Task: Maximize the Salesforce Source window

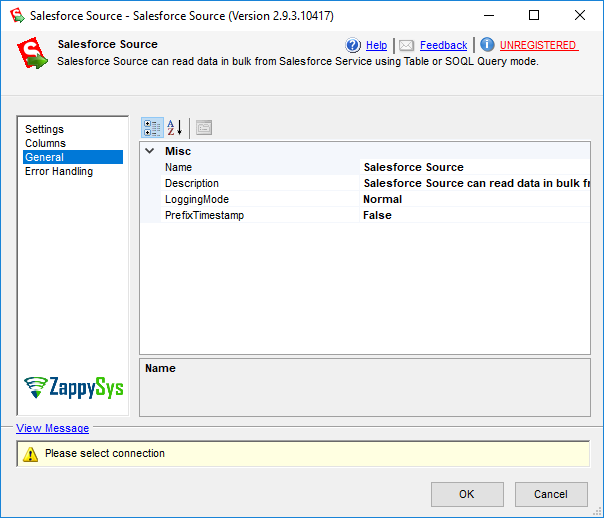Action: click(x=534, y=15)
